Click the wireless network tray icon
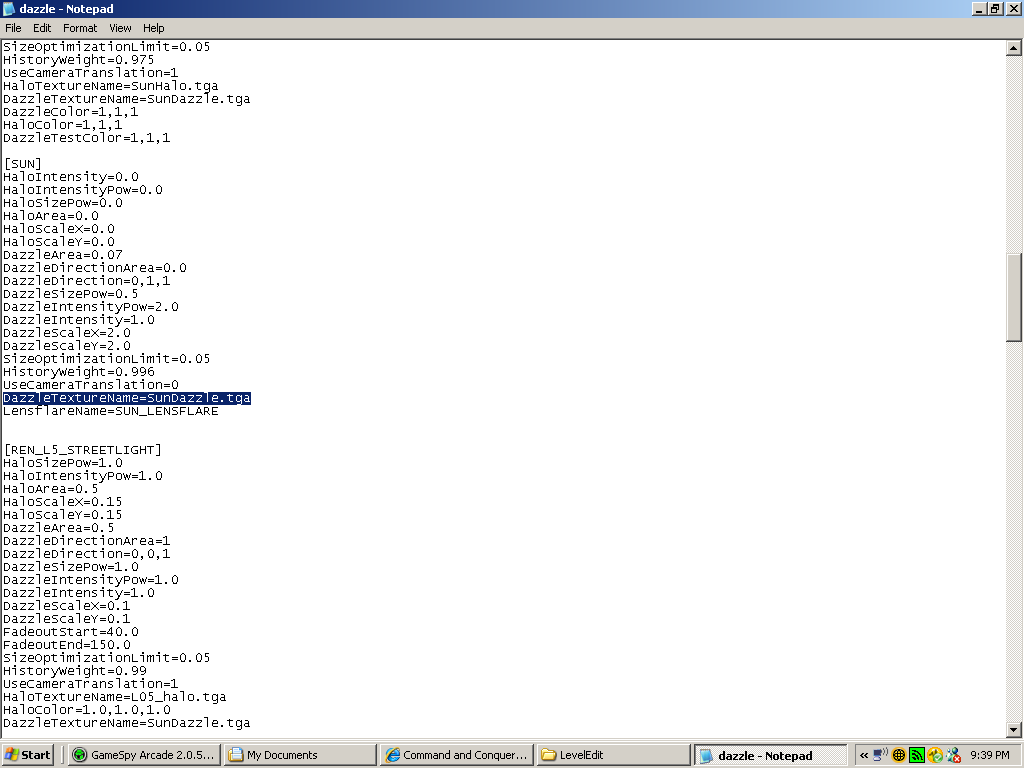 click(x=881, y=755)
